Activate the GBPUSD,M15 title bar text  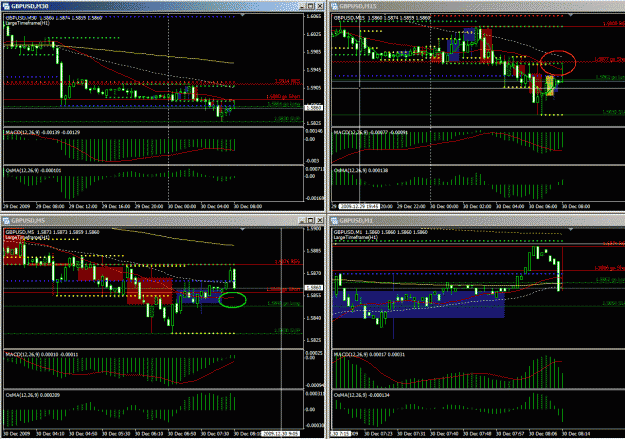358,6
